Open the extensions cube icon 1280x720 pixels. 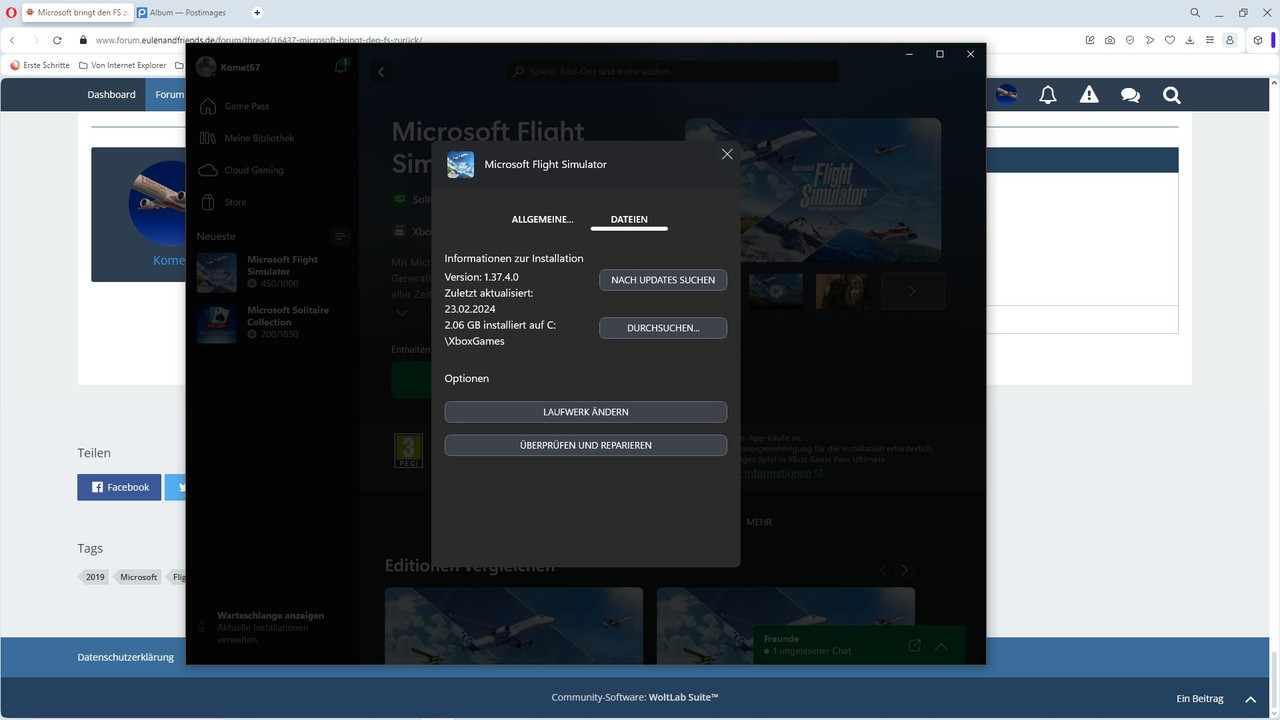[x=1259, y=40]
